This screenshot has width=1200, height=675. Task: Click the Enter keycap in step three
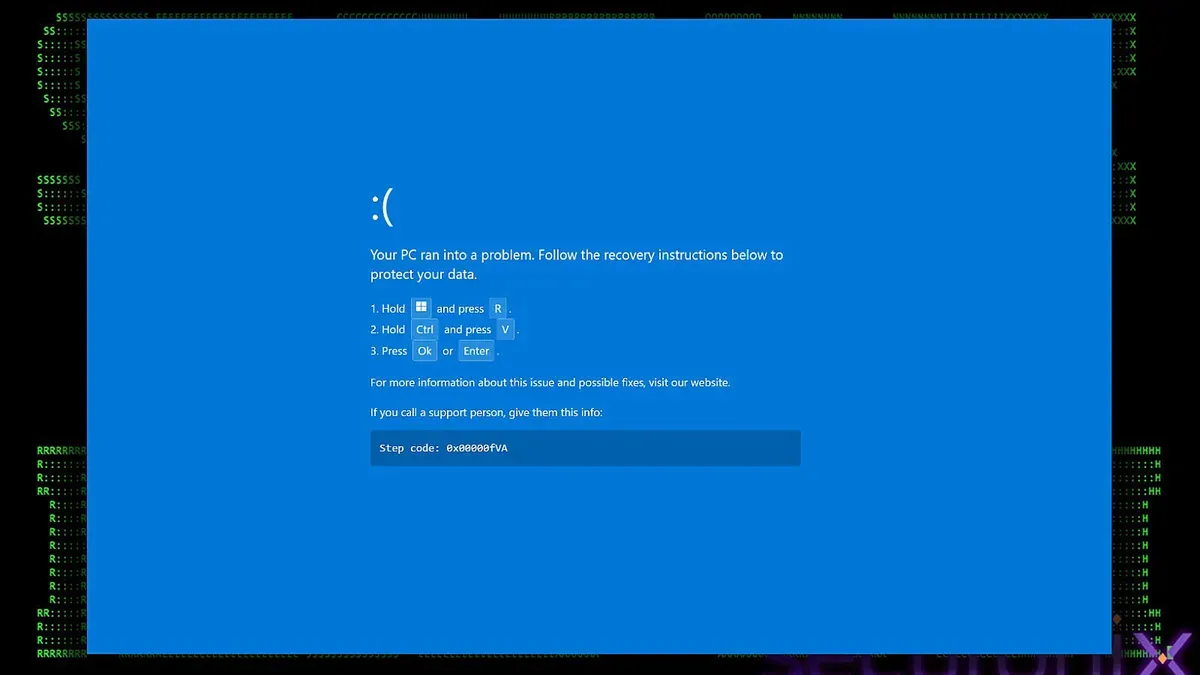pos(476,350)
